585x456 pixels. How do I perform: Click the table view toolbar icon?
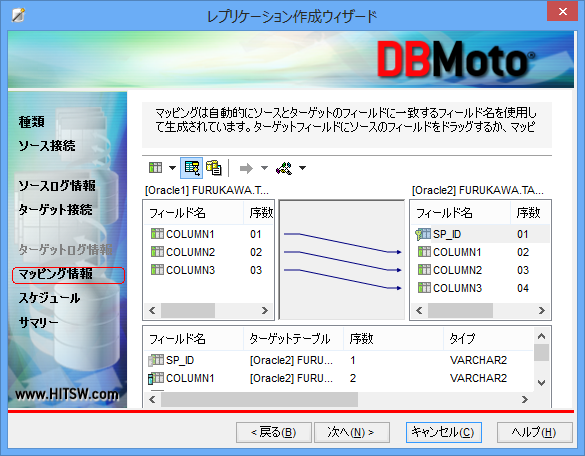click(156, 168)
